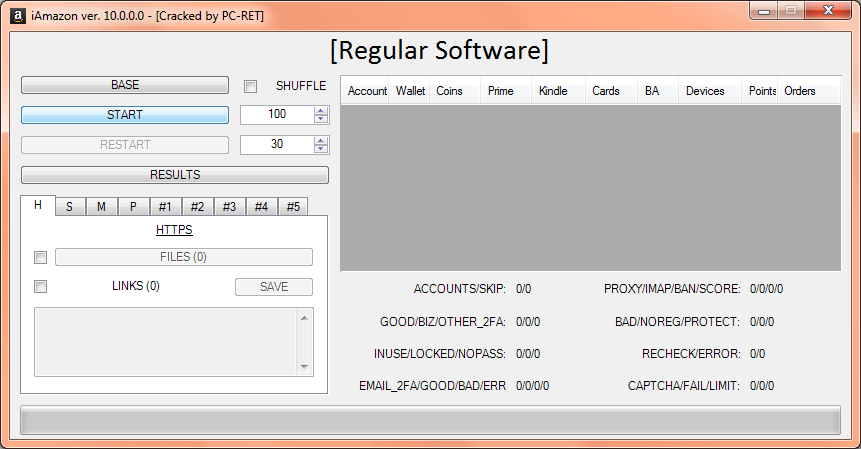Viewport: 861px width, 449px height.
Task: Click the BASE button
Action: tap(125, 85)
